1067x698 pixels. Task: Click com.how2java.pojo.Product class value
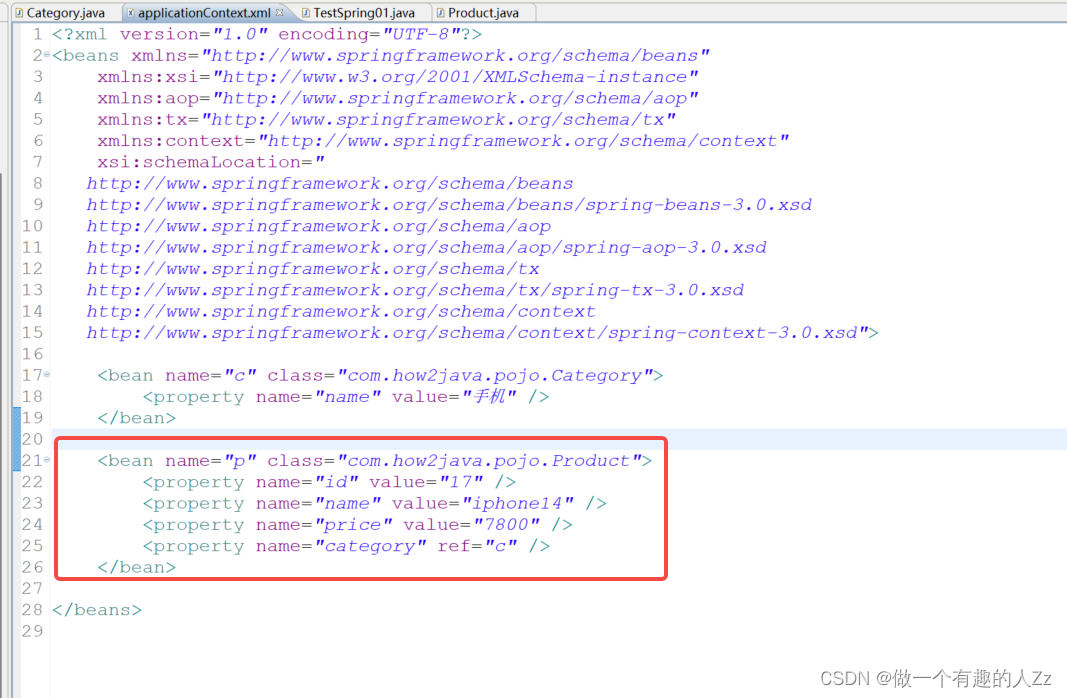pyautogui.click(x=489, y=461)
